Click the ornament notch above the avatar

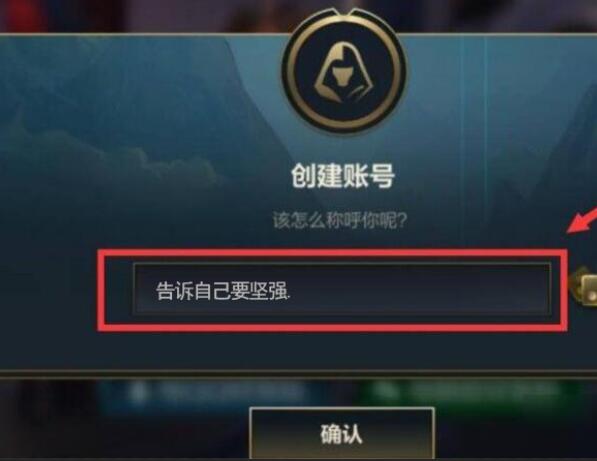click(345, 12)
